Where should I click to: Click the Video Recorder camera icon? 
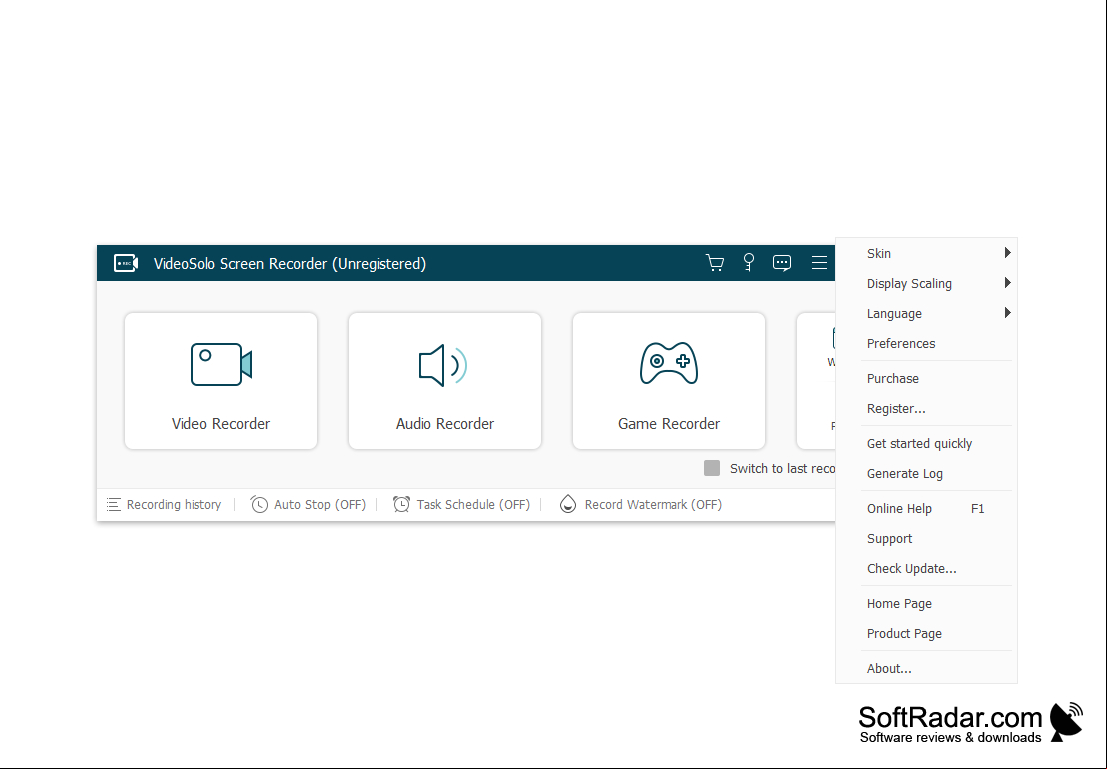click(x=221, y=364)
